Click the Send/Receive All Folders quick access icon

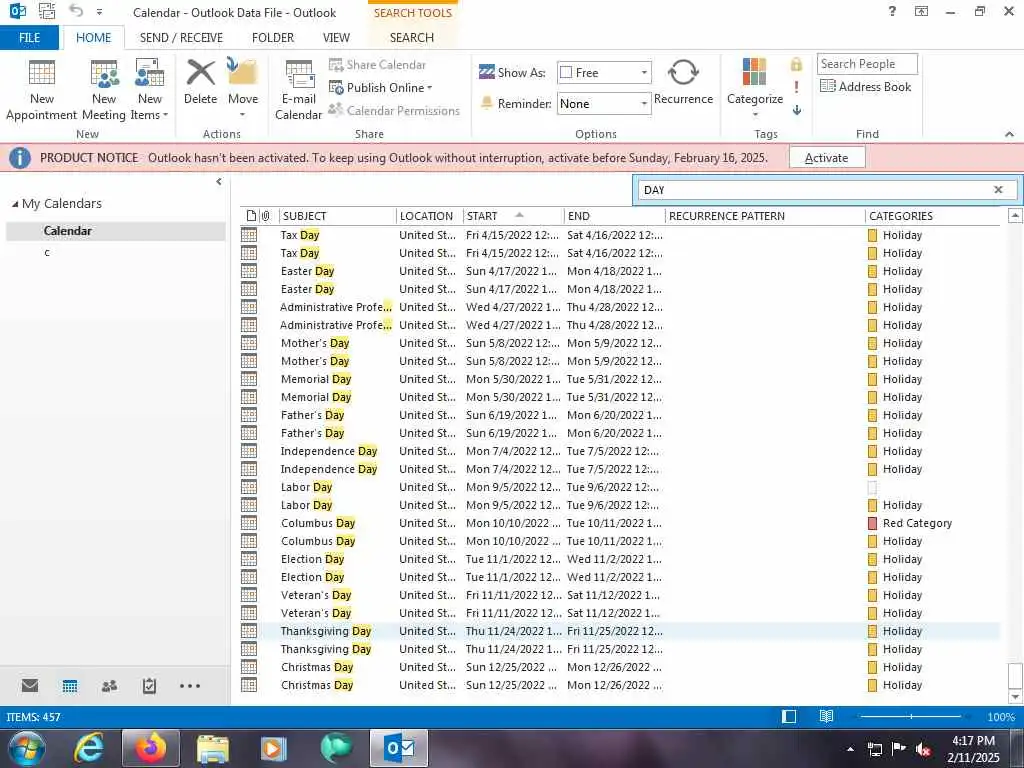tap(47, 11)
